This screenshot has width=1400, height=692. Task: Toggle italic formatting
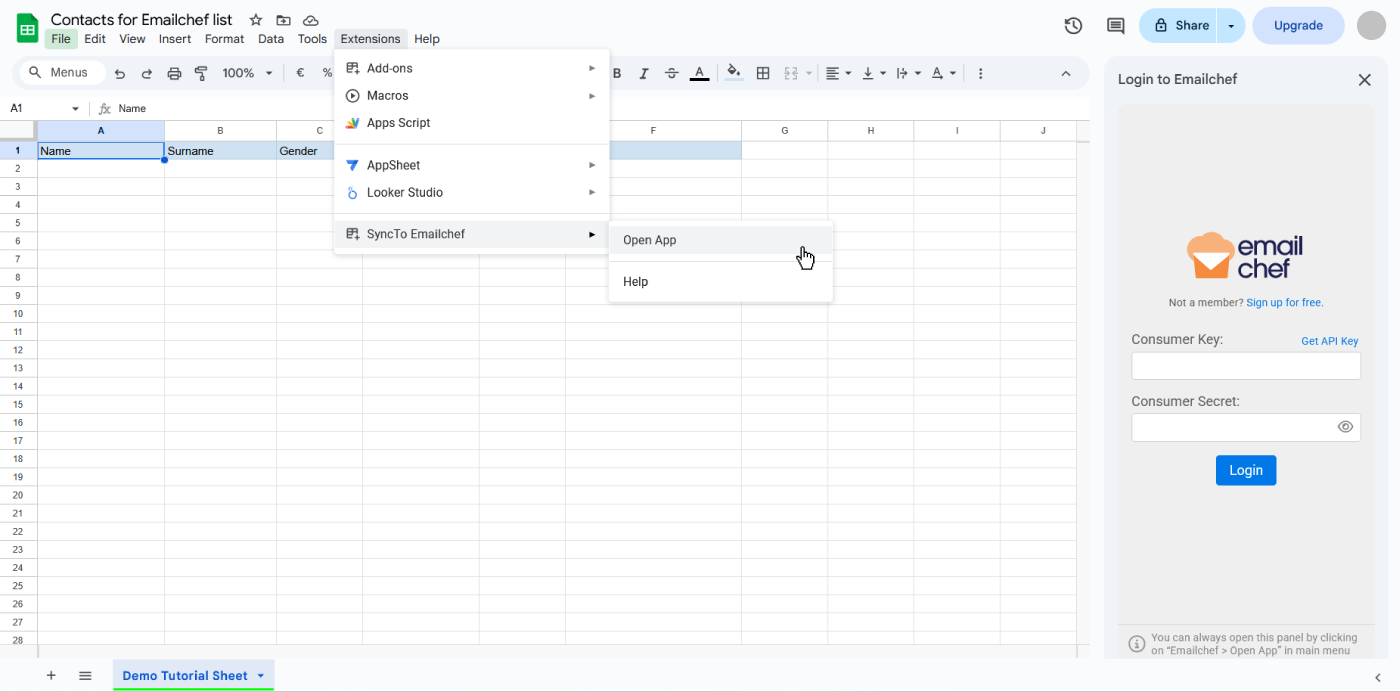[x=644, y=73]
